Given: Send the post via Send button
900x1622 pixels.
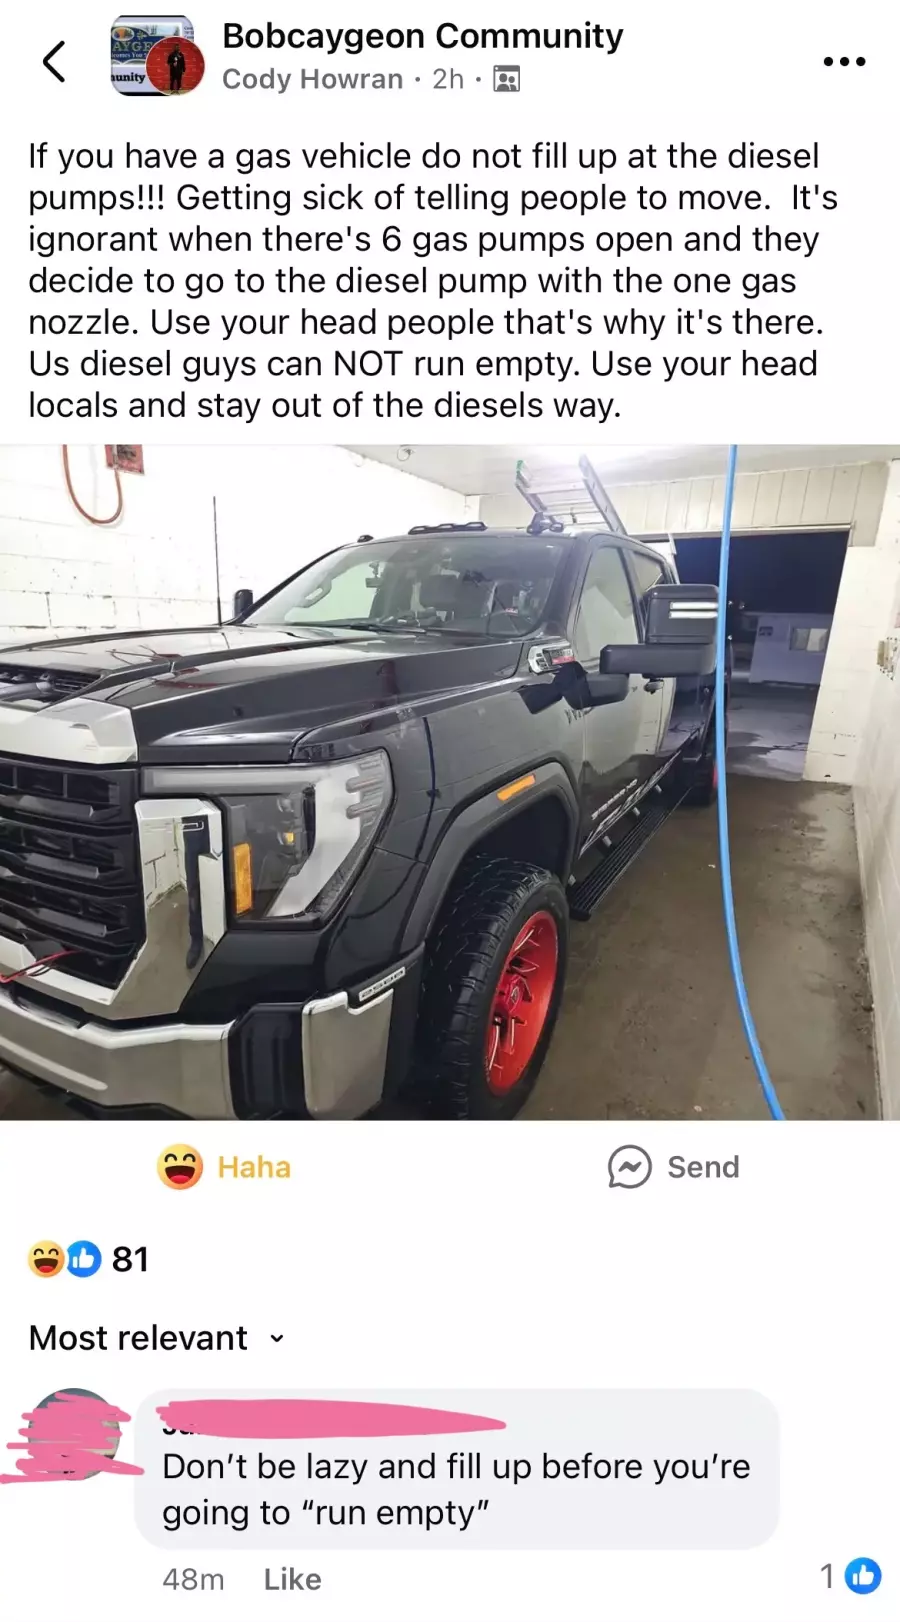Looking at the screenshot, I should click(x=674, y=1167).
